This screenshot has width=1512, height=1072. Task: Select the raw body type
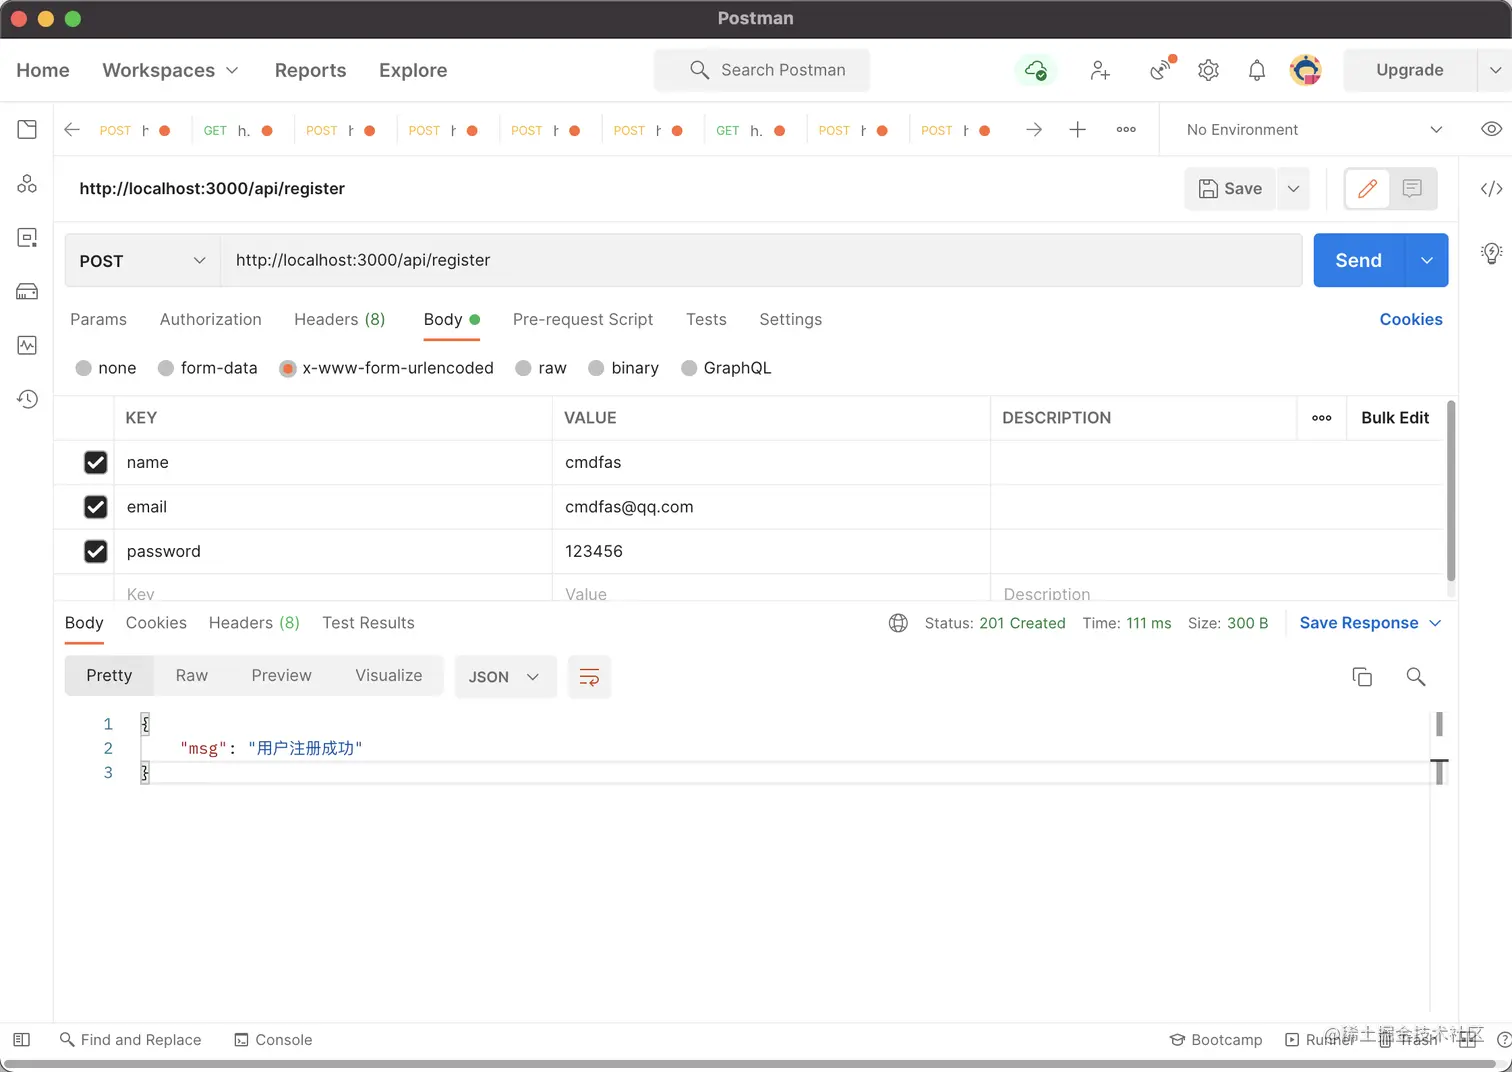(523, 368)
